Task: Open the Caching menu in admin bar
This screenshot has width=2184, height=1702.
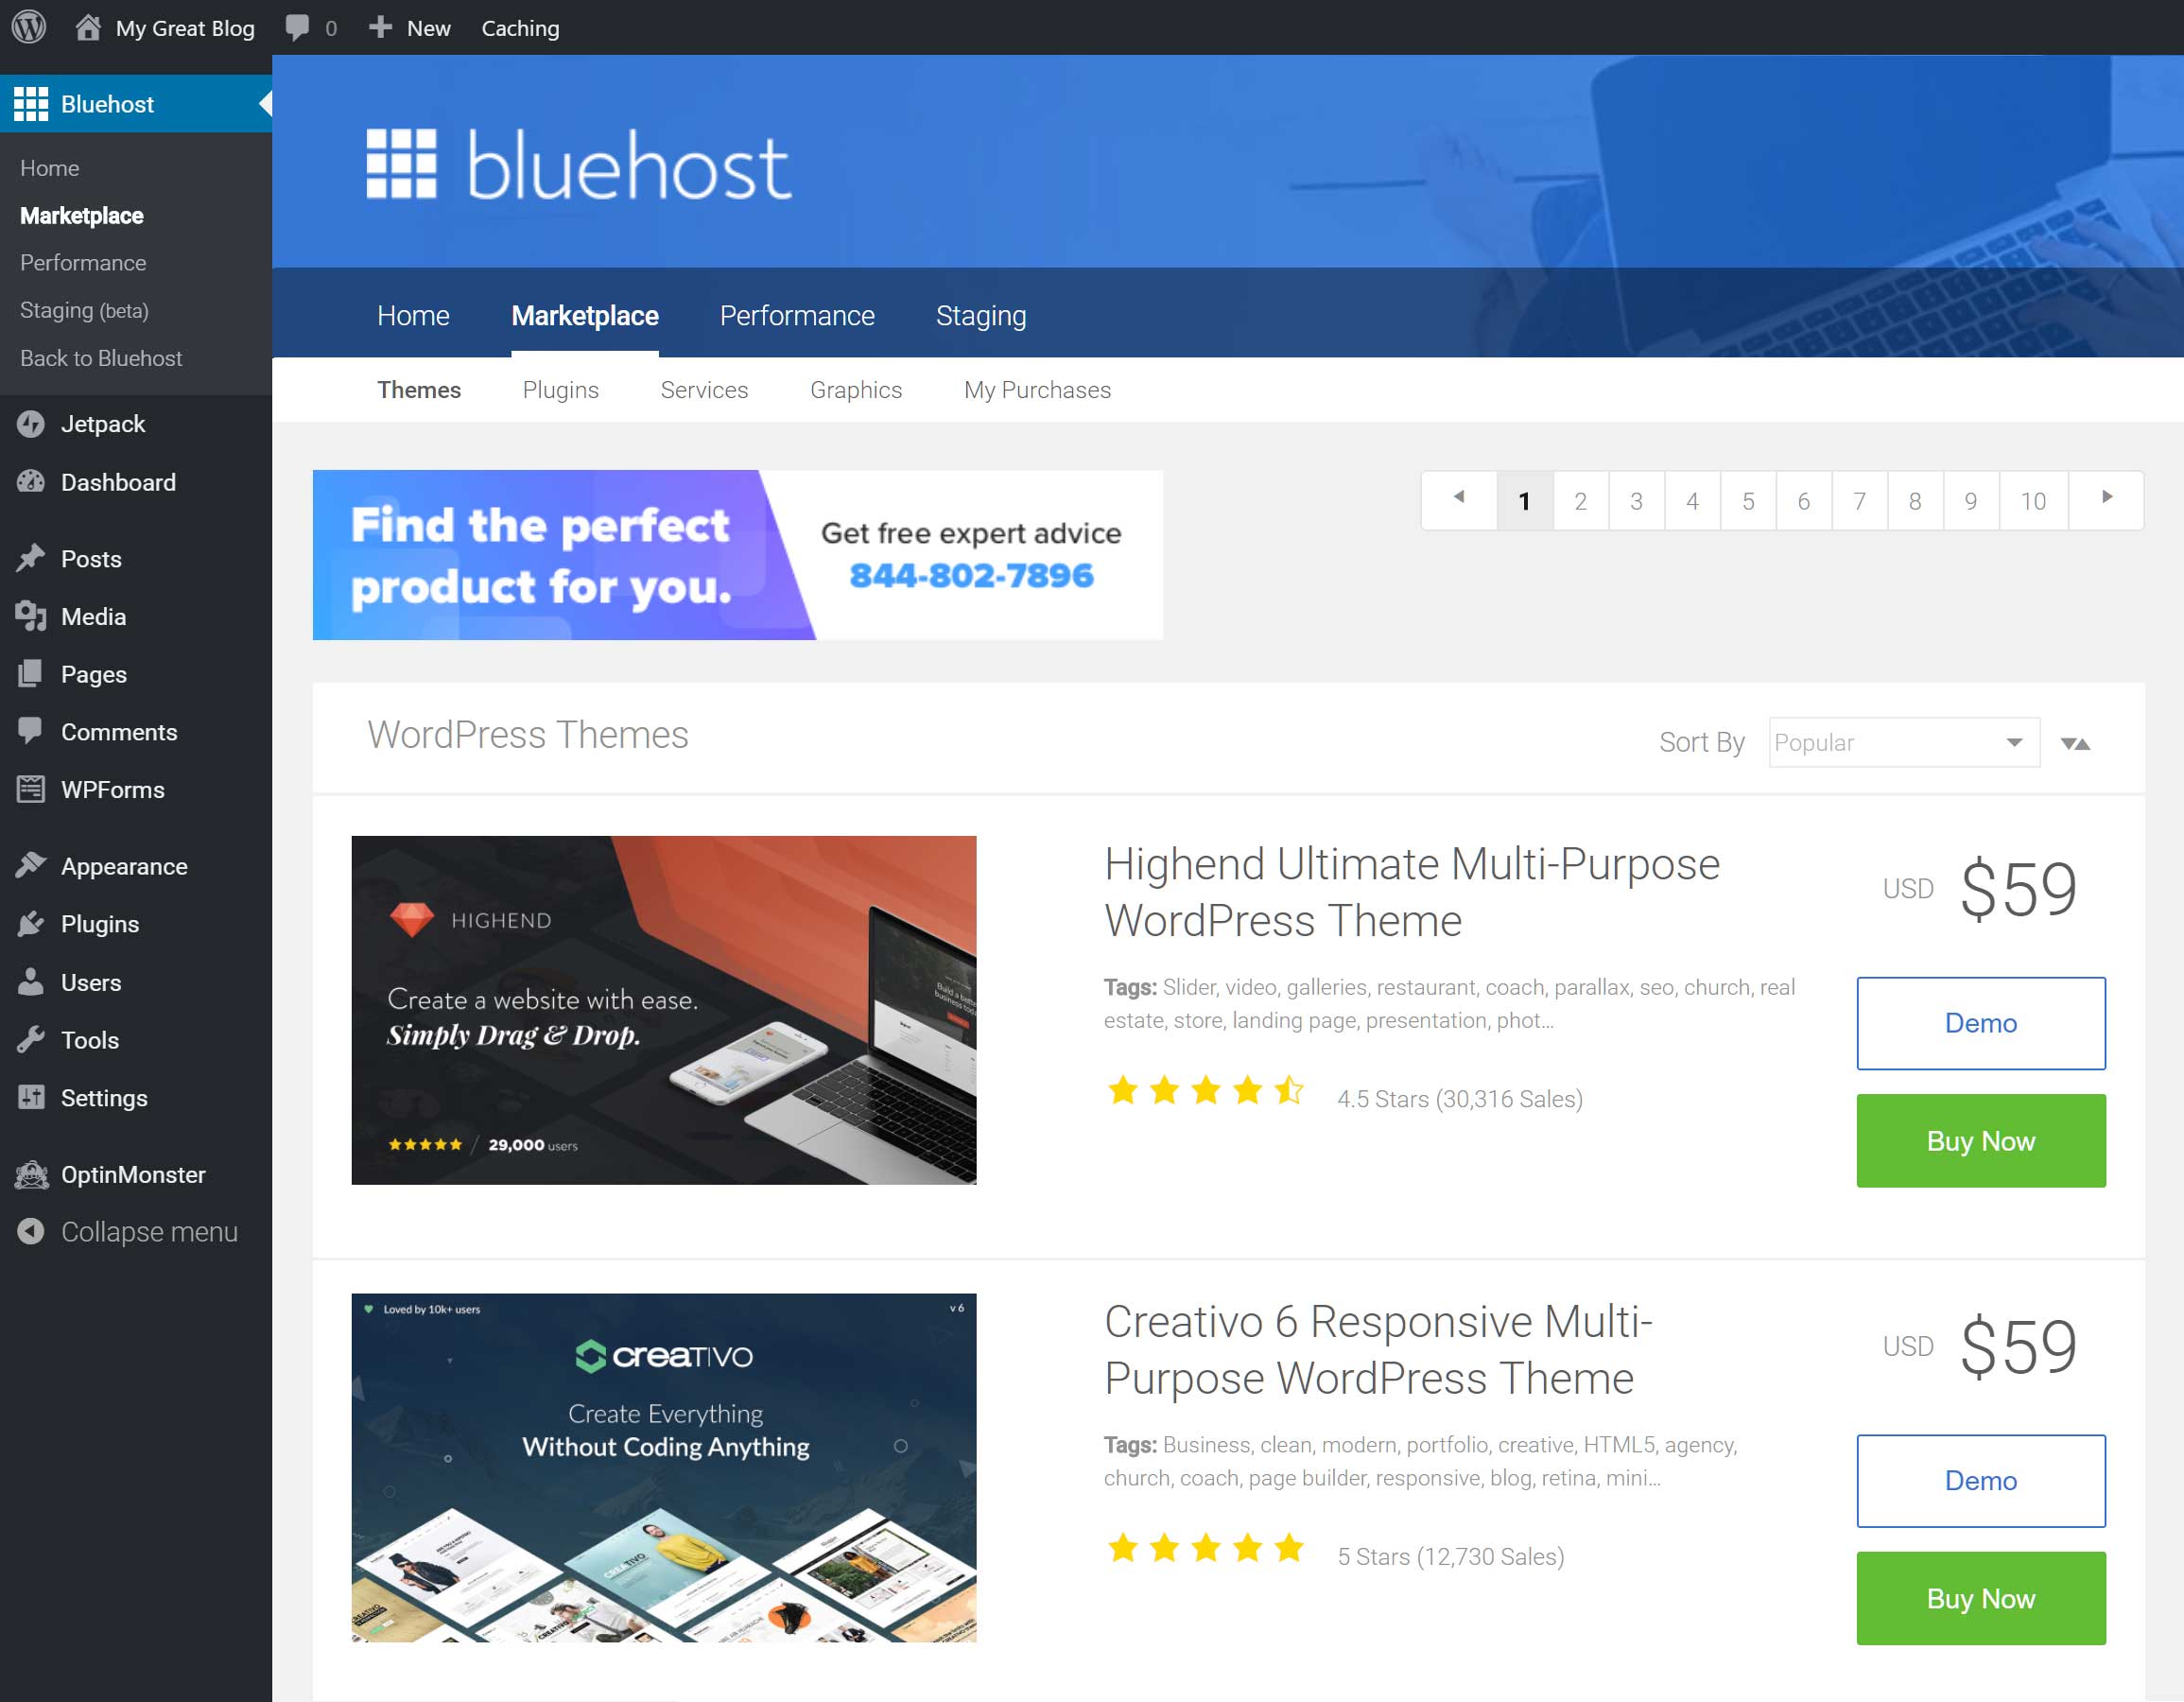Action: [520, 28]
